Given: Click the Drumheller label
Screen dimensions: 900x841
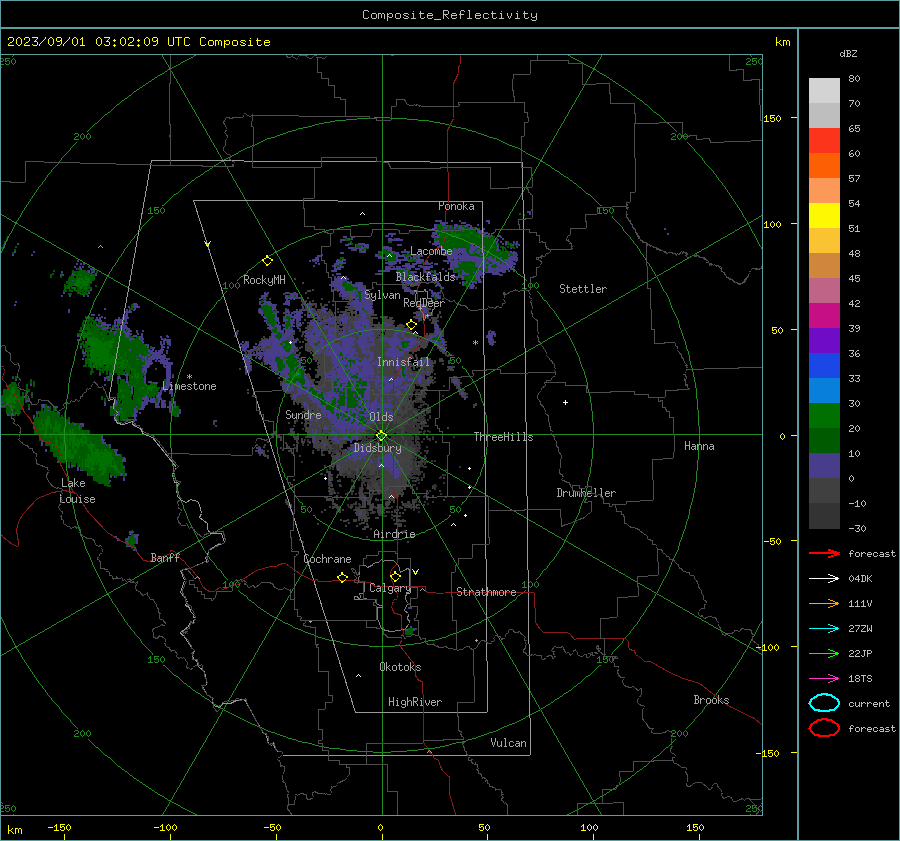Looking at the screenshot, I should pyautogui.click(x=586, y=493).
